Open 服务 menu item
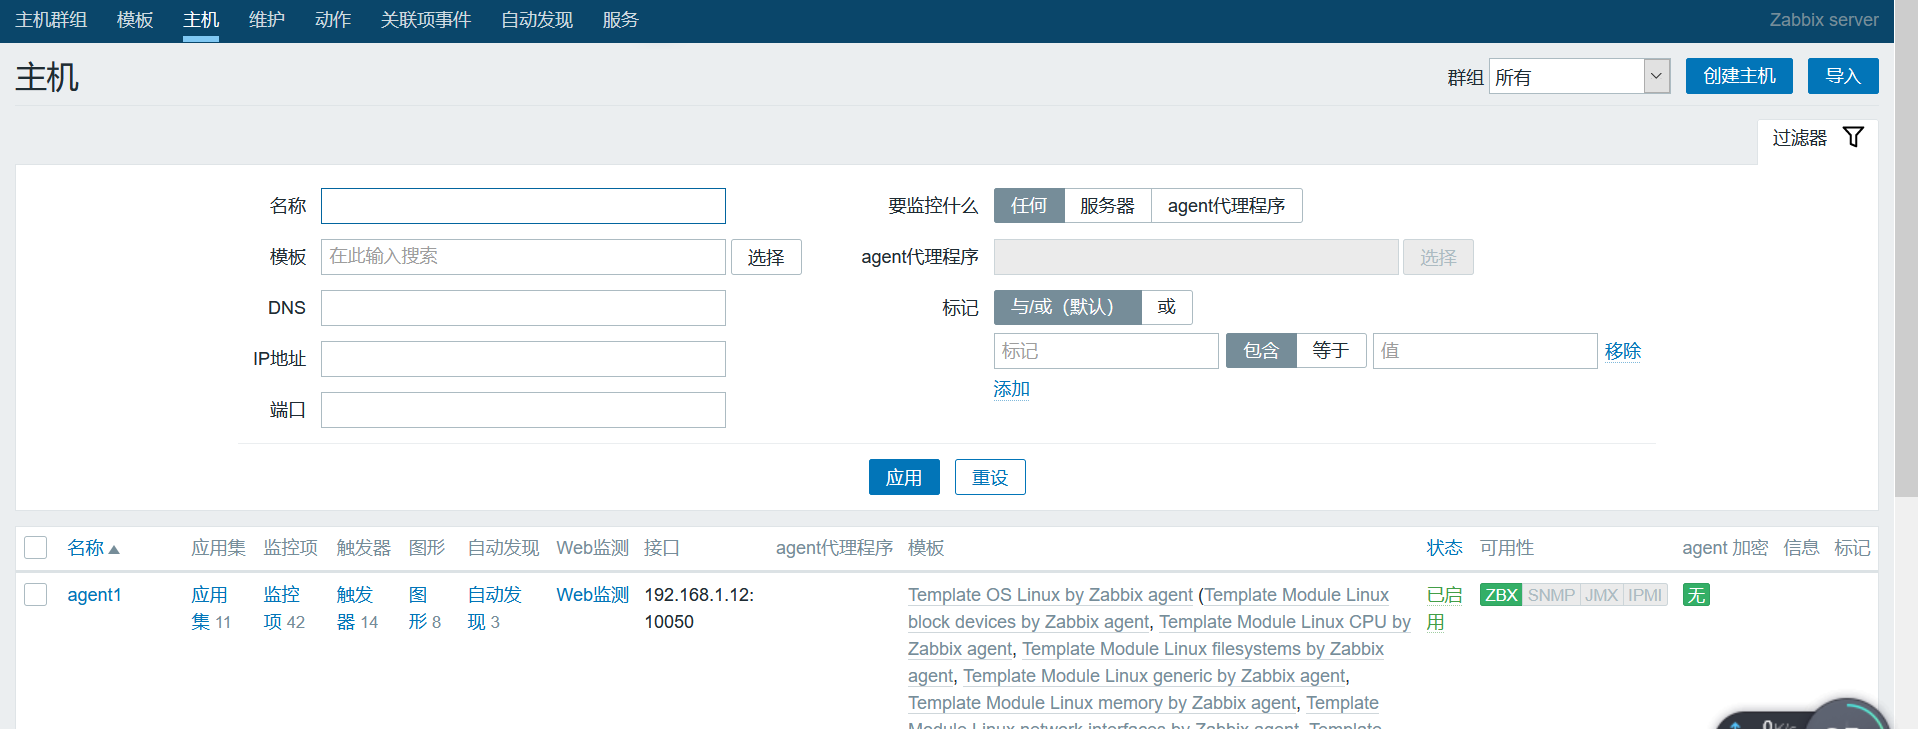Viewport: 1918px width, 729px height. (x=620, y=20)
